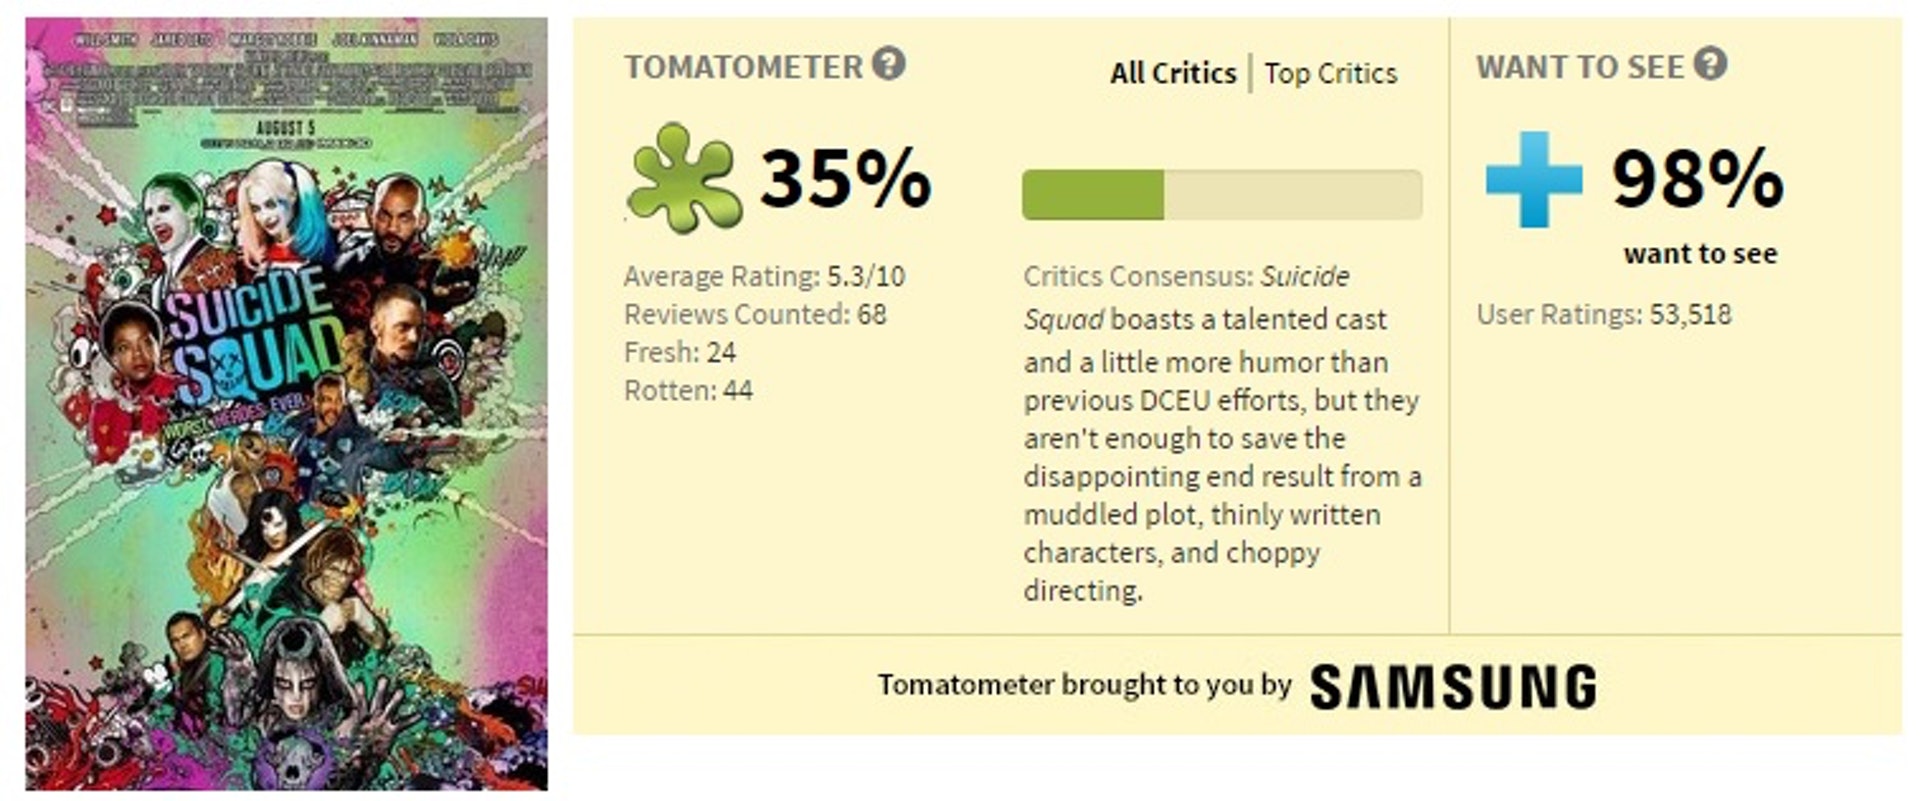Click the Samsung sponsor logo
This screenshot has height=801, width=1920.
tap(1453, 687)
